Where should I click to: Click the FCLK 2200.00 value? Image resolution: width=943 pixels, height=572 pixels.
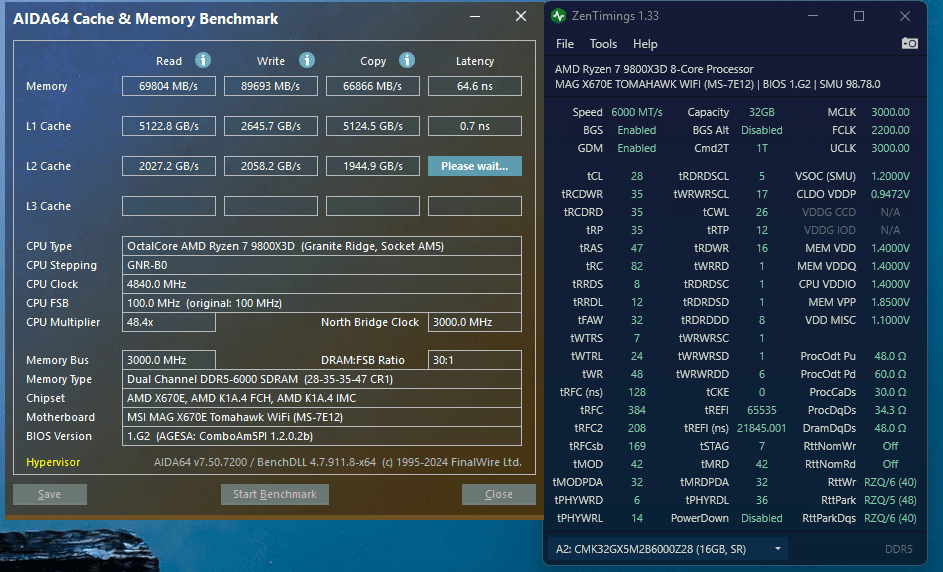(x=890, y=131)
